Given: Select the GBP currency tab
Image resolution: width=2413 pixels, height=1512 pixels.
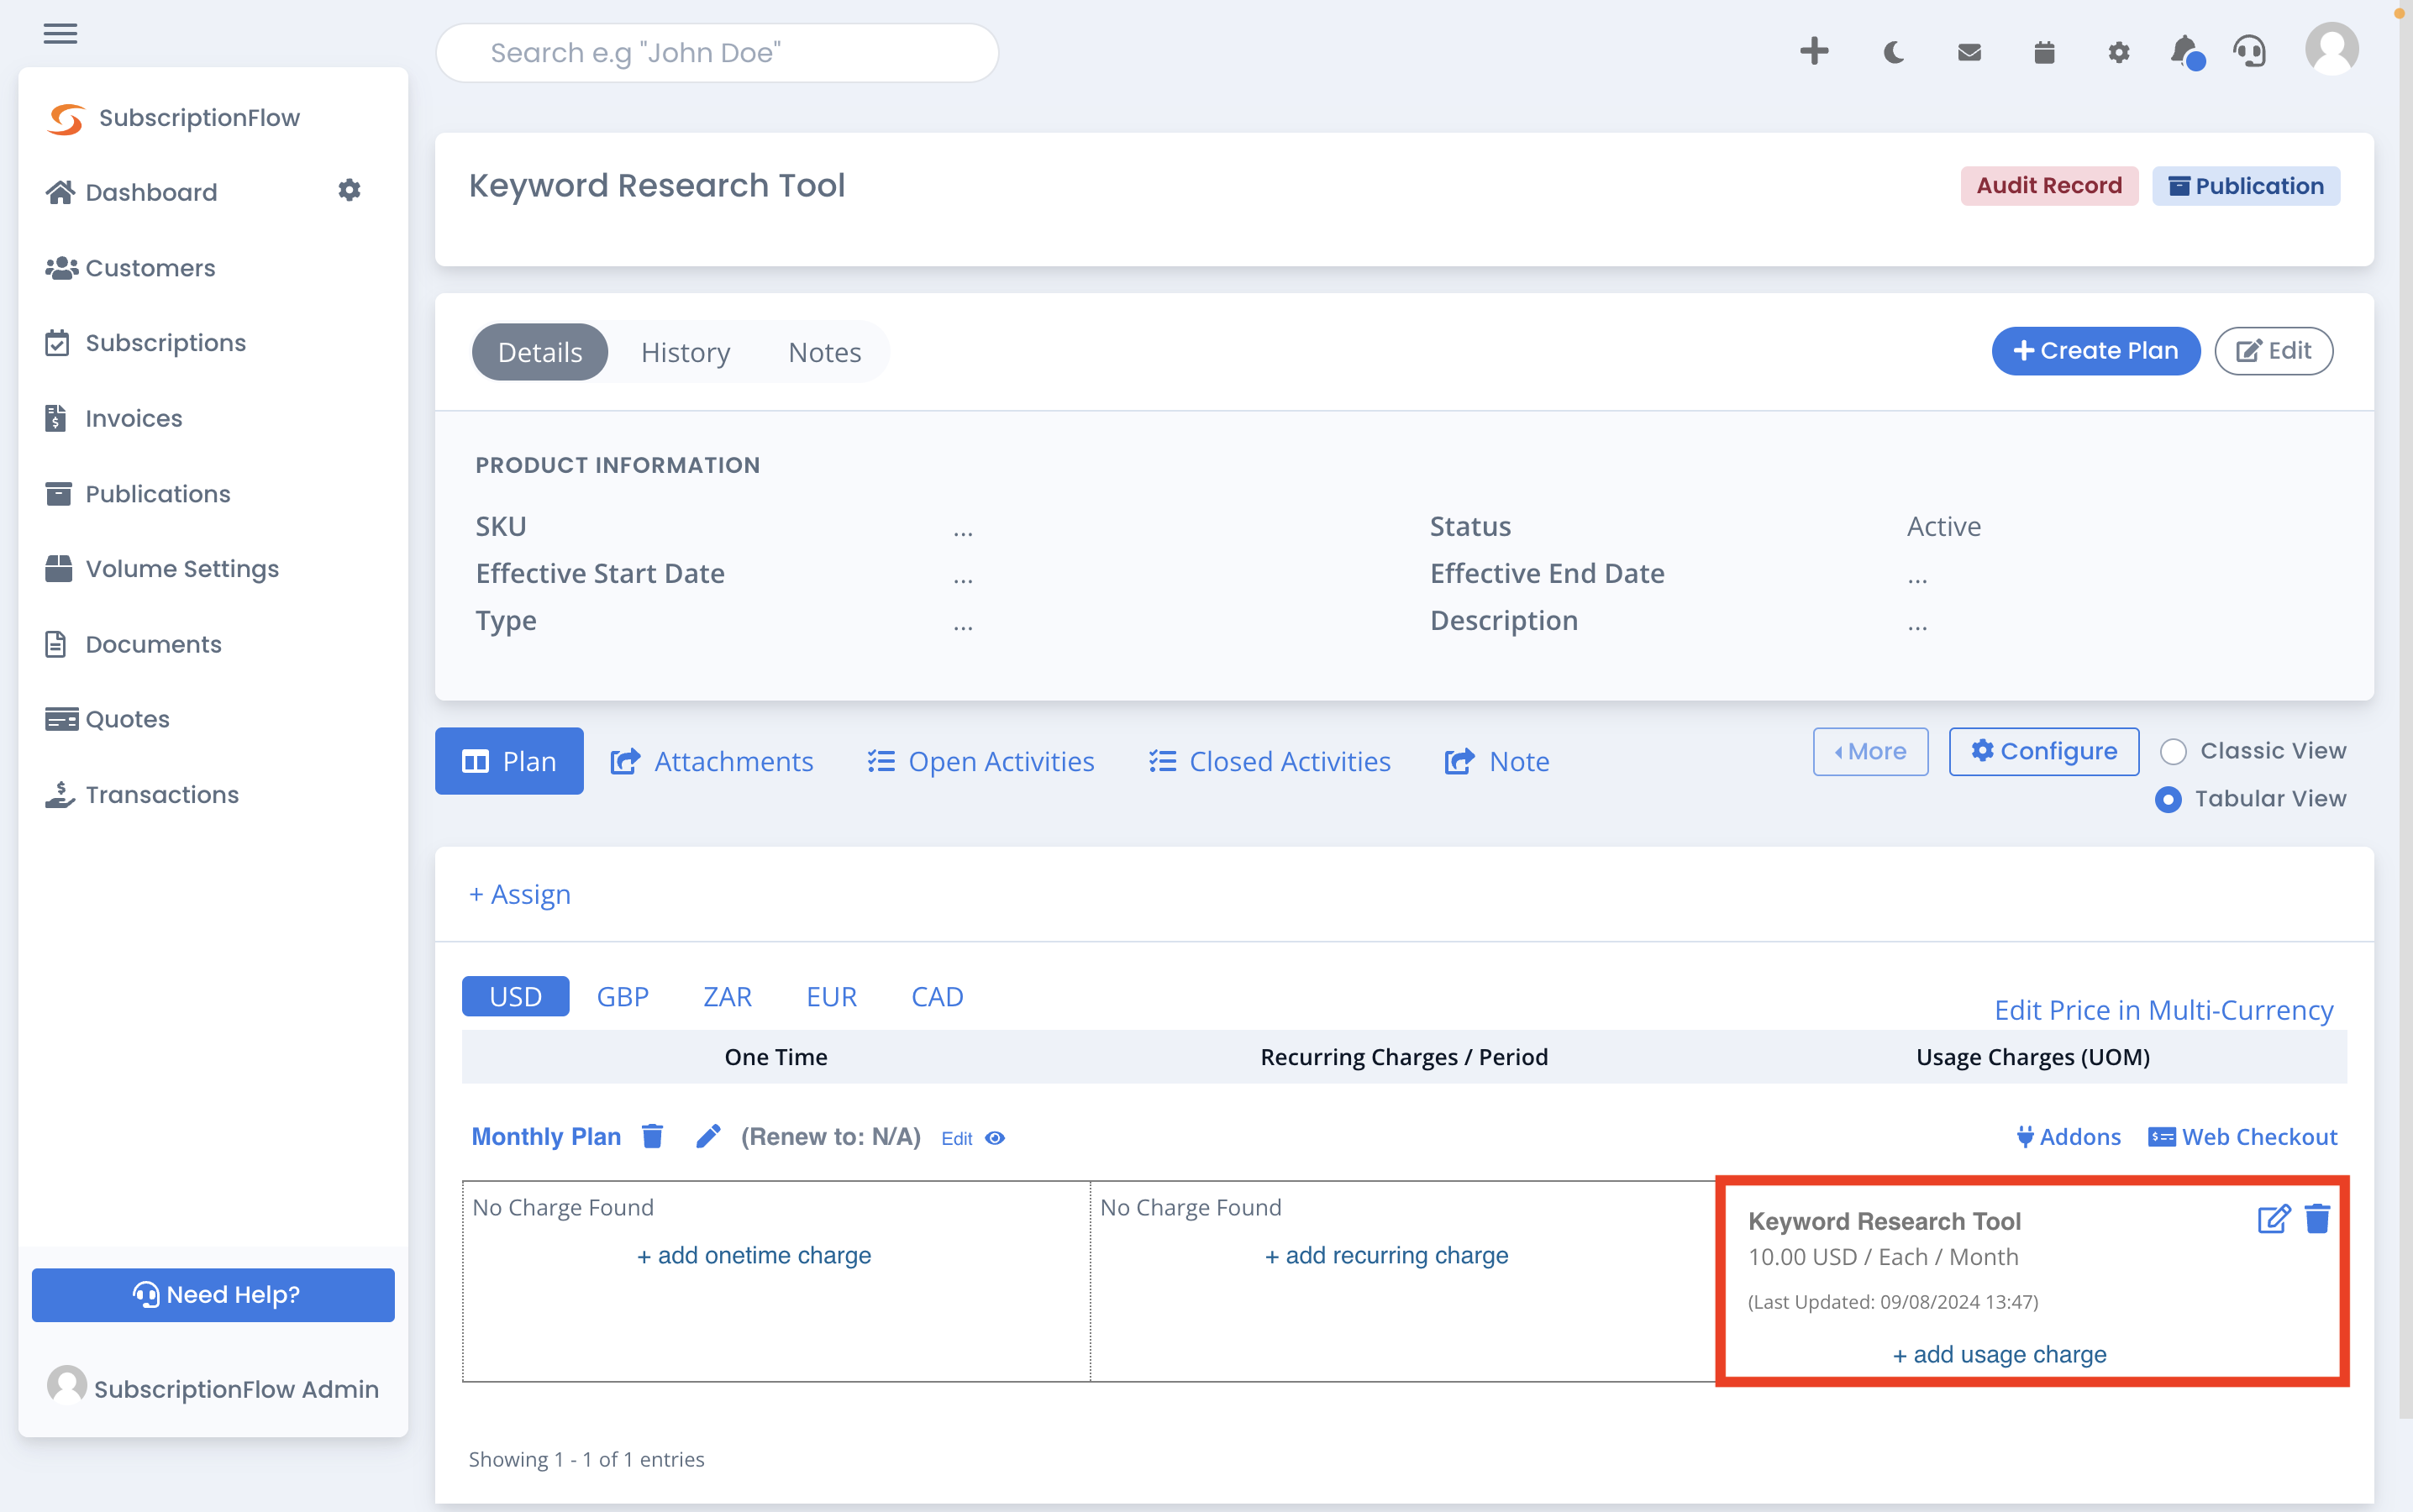Looking at the screenshot, I should [x=622, y=997].
